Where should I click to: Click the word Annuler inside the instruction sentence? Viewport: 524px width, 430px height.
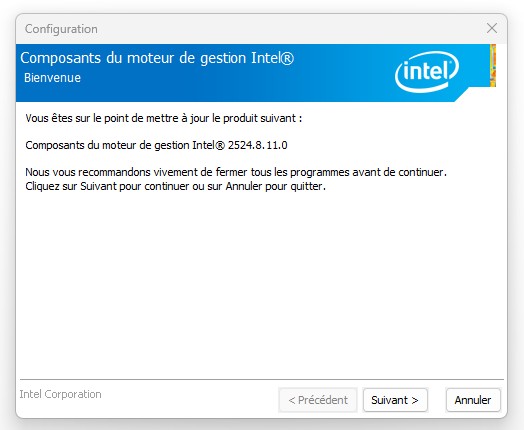[x=244, y=186]
